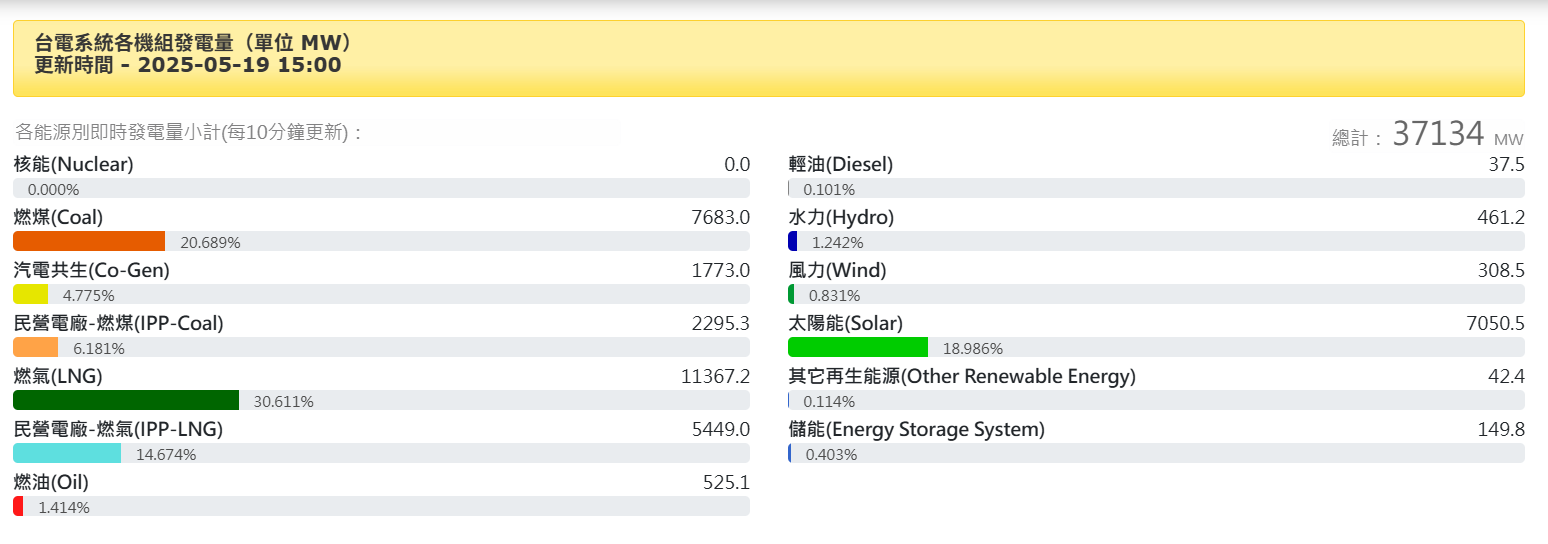Click the yellow Co-Gen bar
1548x544 pixels.
pos(31,294)
